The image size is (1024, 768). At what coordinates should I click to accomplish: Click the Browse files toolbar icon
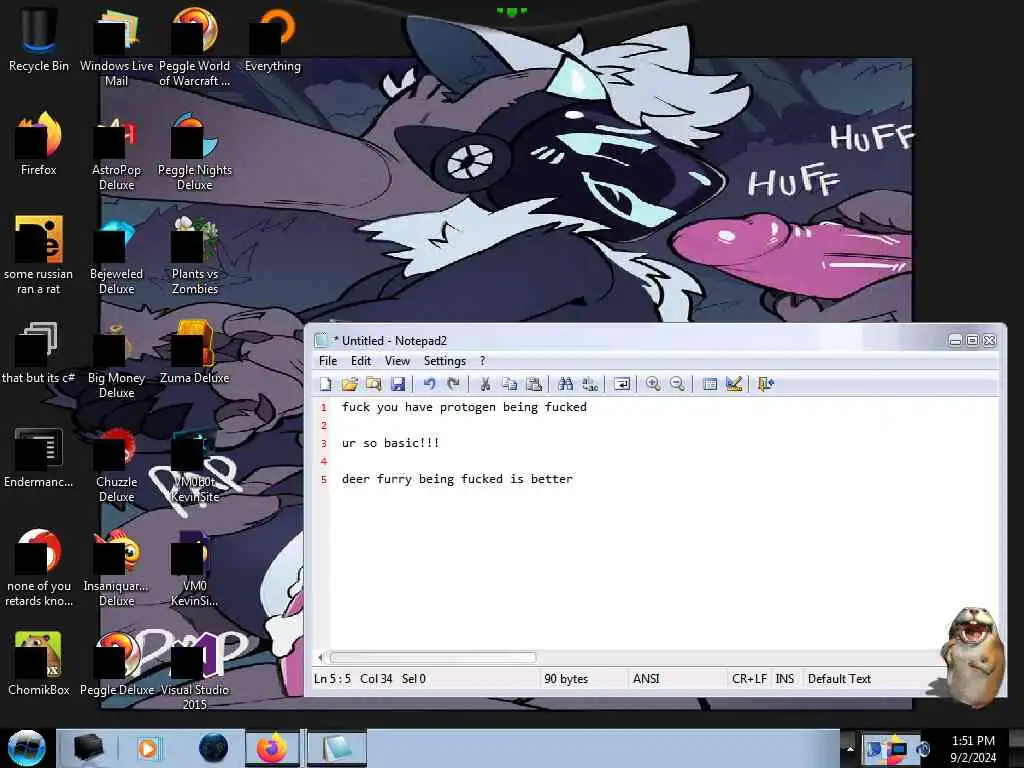[x=374, y=384]
